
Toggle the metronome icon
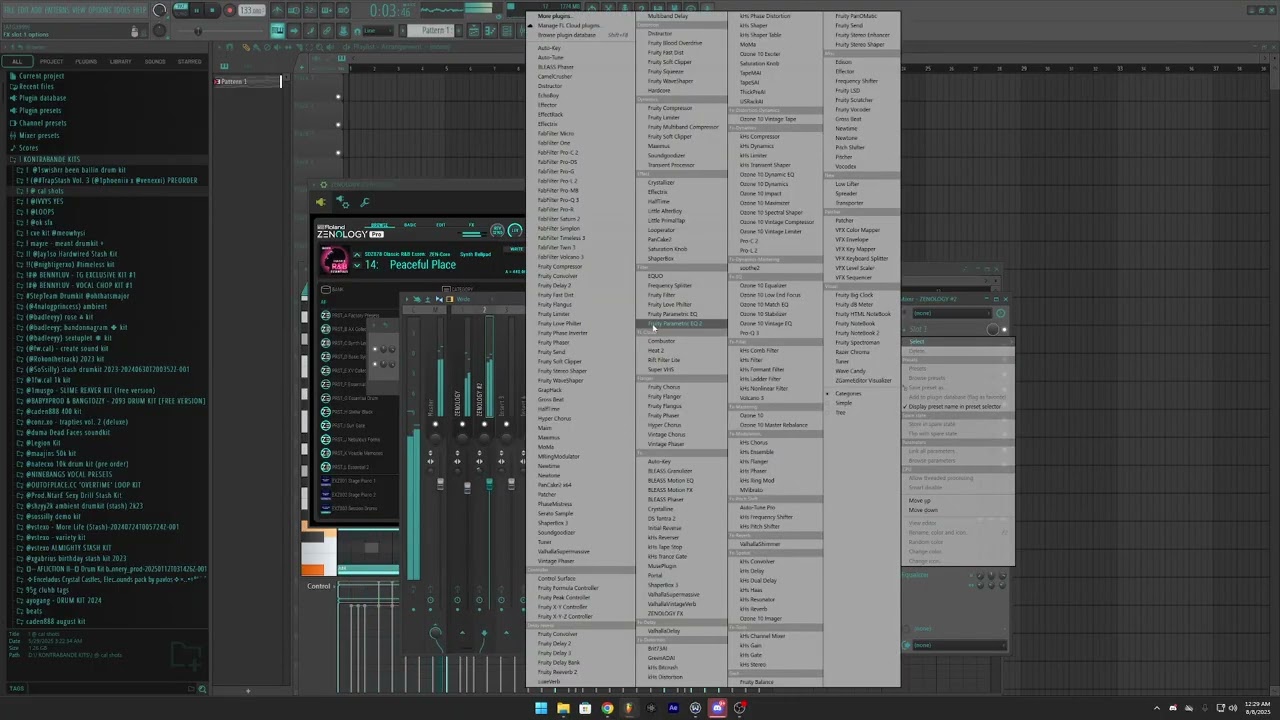tap(278, 10)
